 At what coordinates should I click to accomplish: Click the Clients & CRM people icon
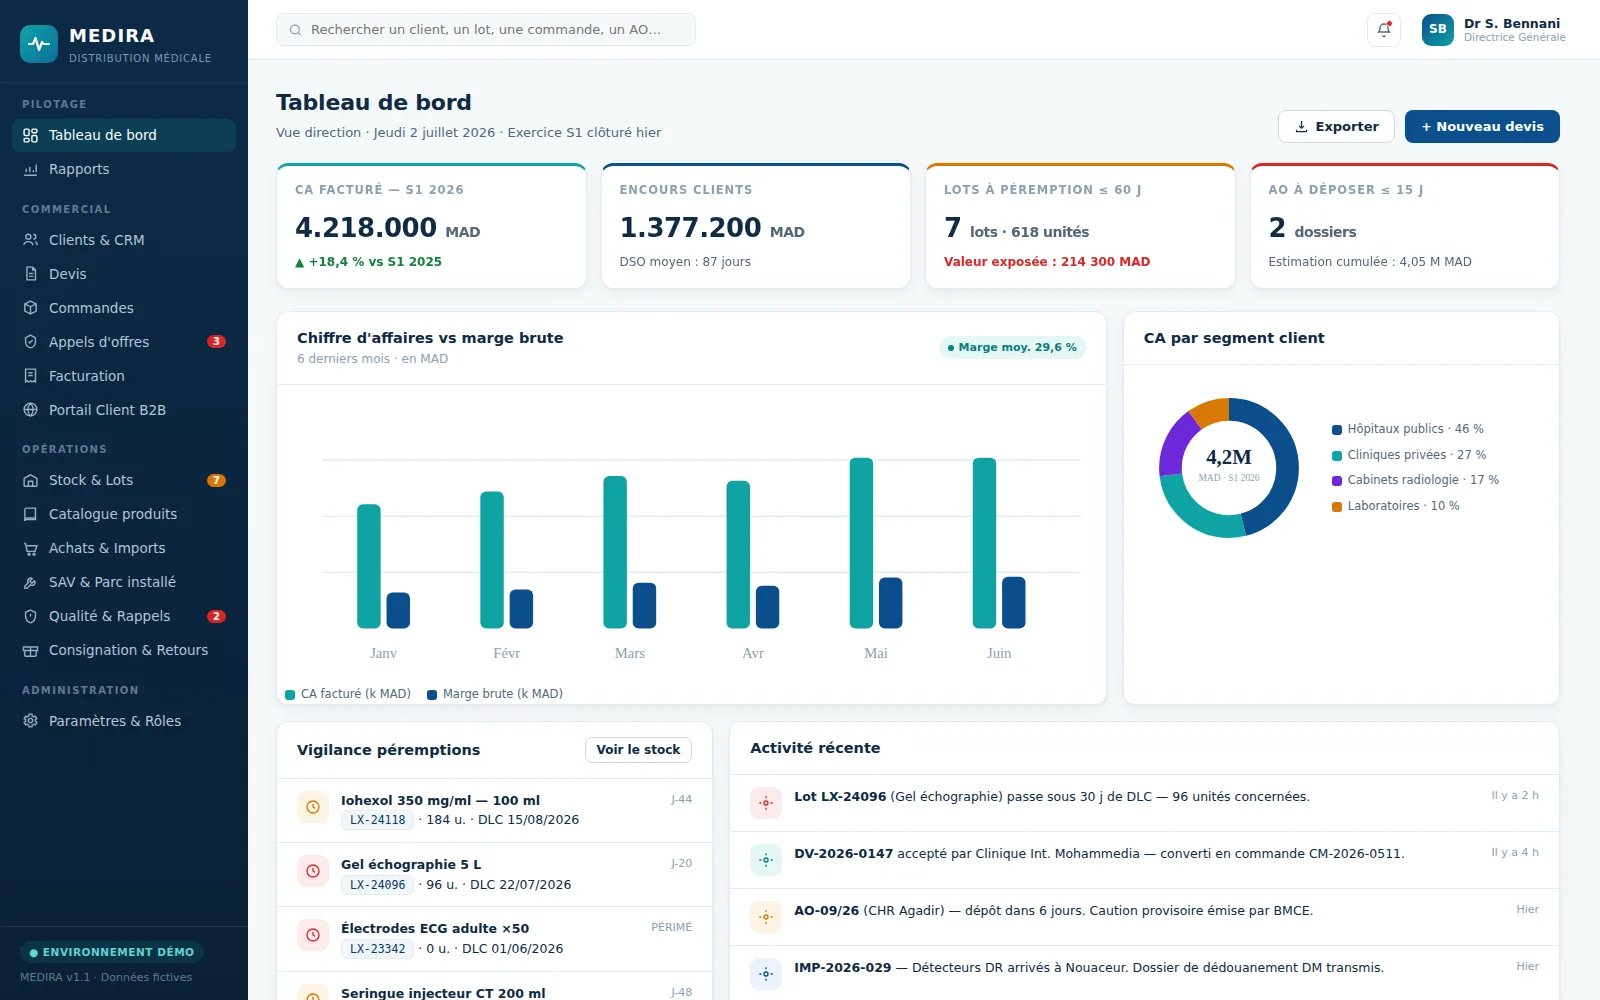31,240
